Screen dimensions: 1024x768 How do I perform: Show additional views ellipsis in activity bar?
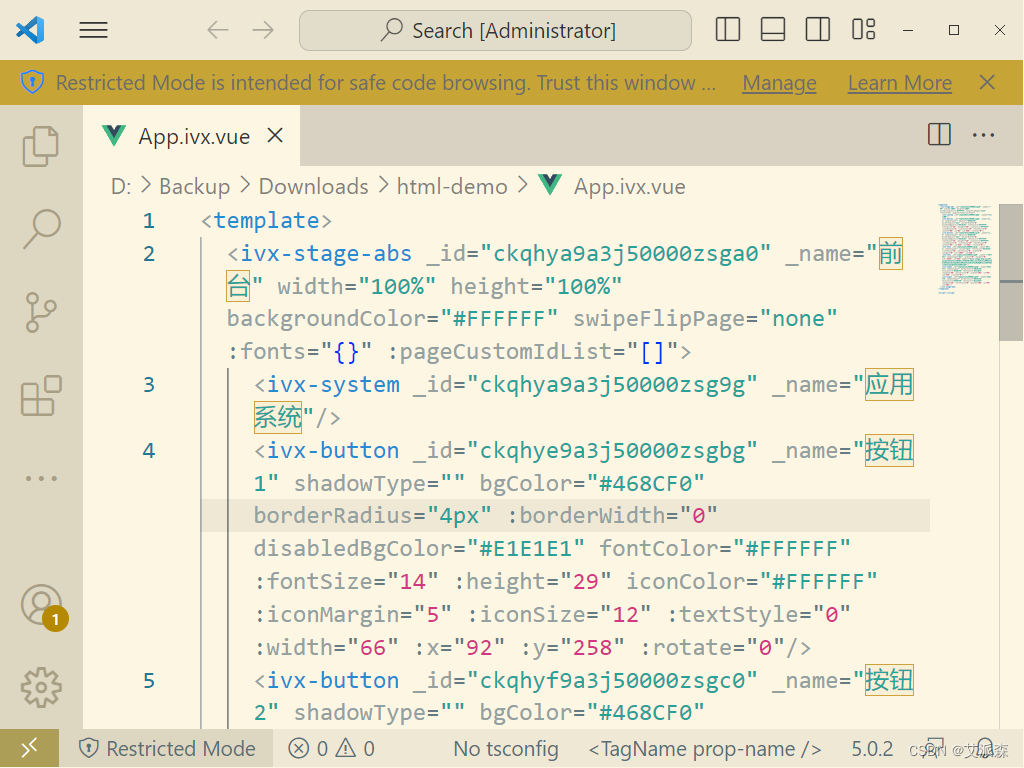(x=41, y=478)
